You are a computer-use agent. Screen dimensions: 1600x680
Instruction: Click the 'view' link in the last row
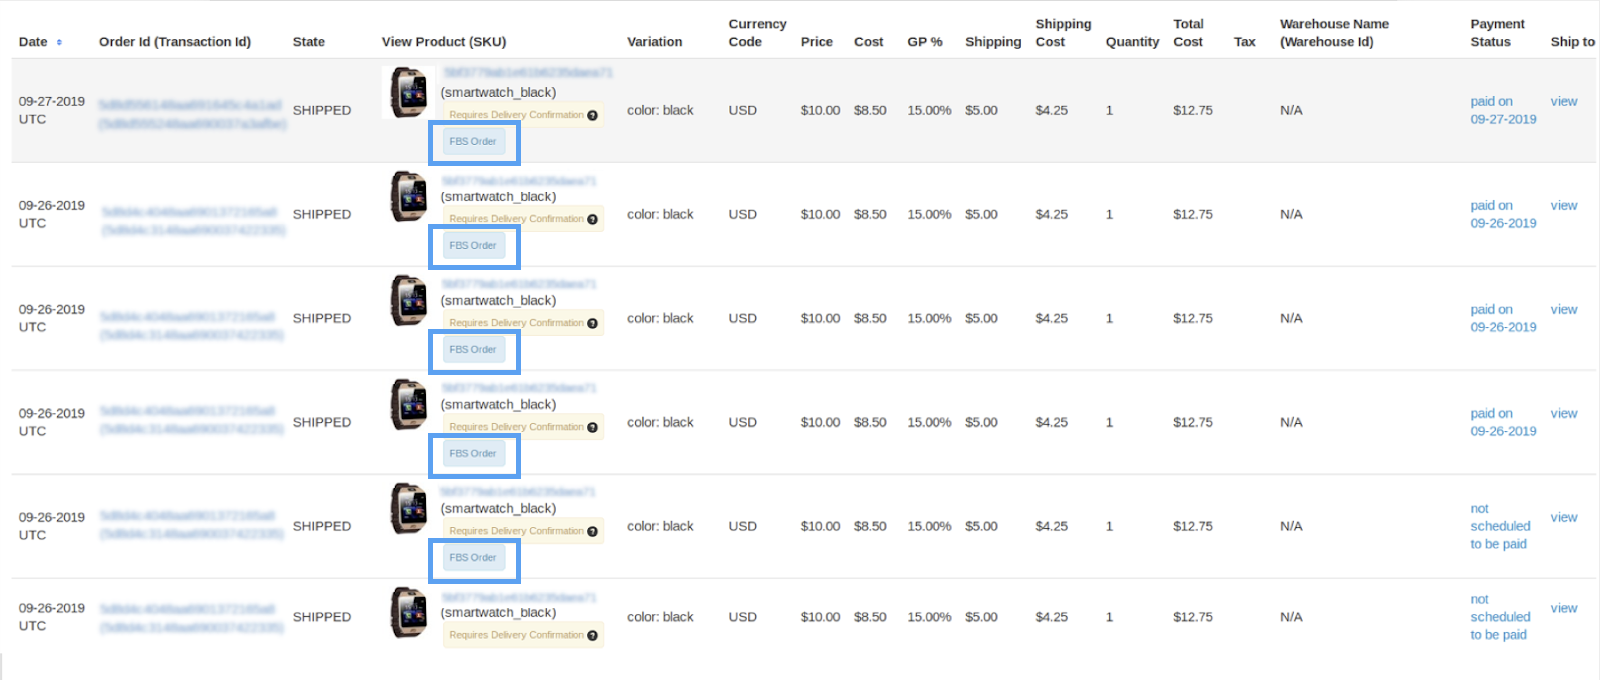1563,608
